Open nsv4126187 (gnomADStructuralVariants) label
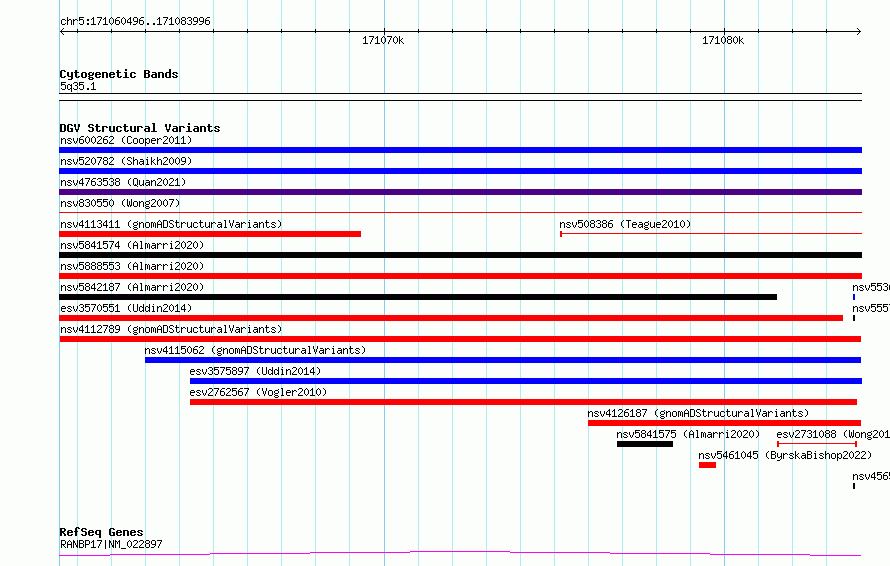 [x=698, y=413]
